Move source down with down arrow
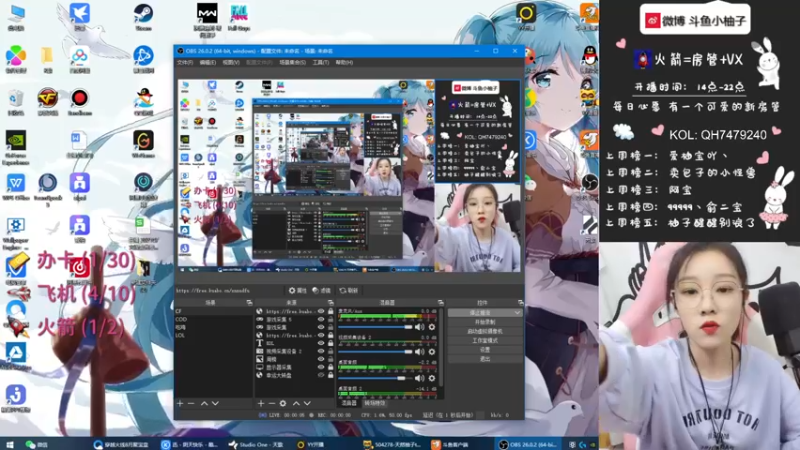Screen dimensions: 800x450 307,403
